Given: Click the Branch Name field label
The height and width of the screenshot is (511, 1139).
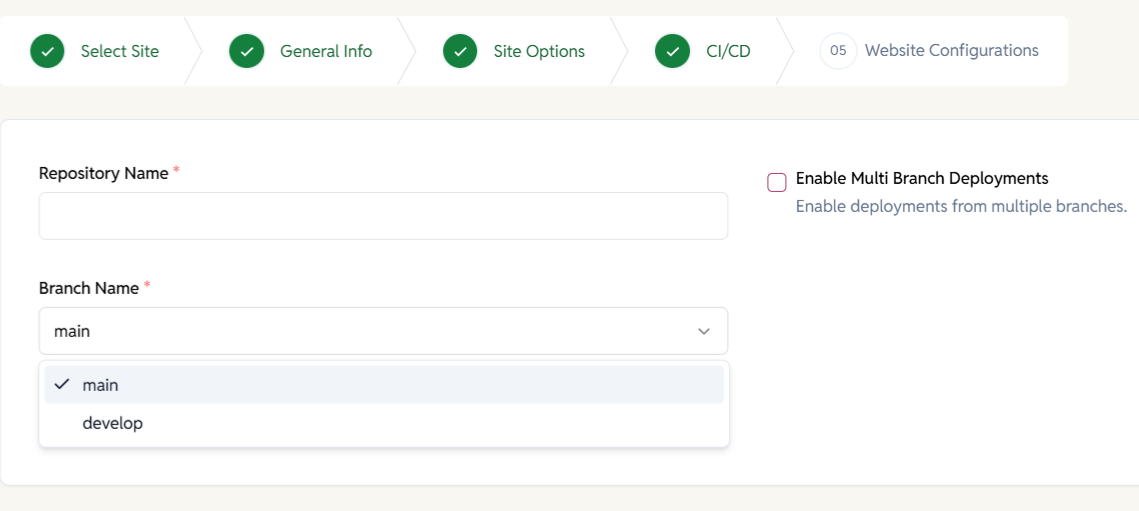Looking at the screenshot, I should [89, 288].
